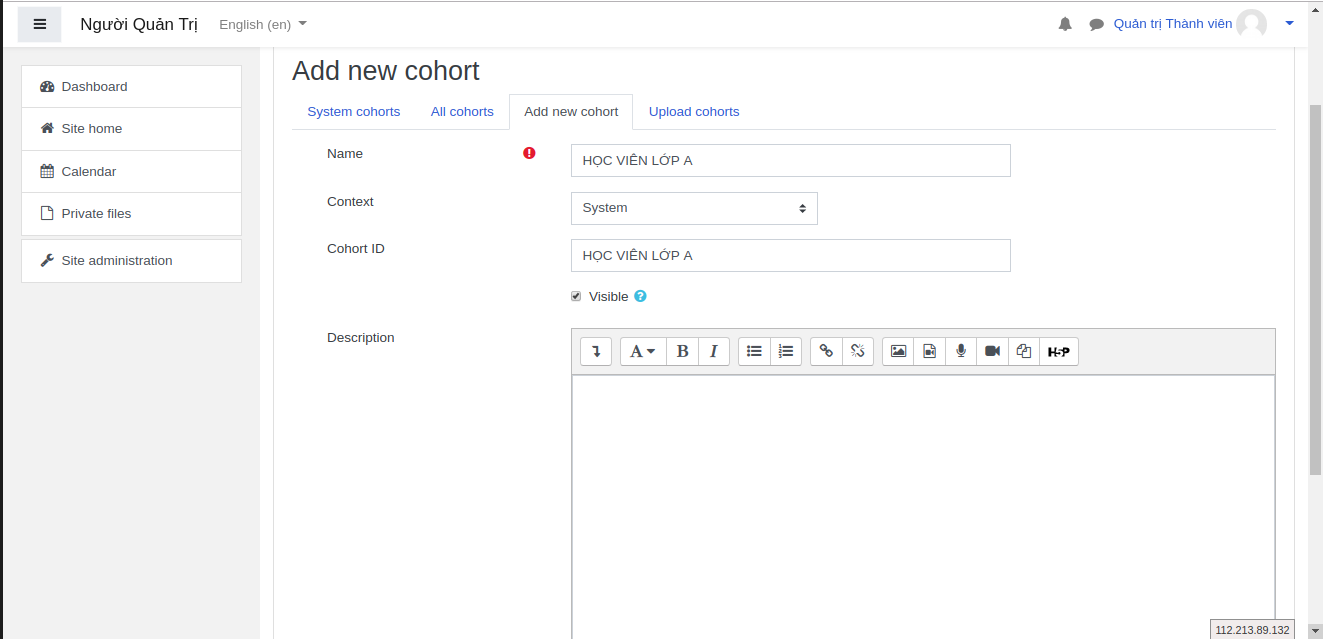Record audio with the microphone tool
This screenshot has height=639, width=1323.
tap(961, 351)
